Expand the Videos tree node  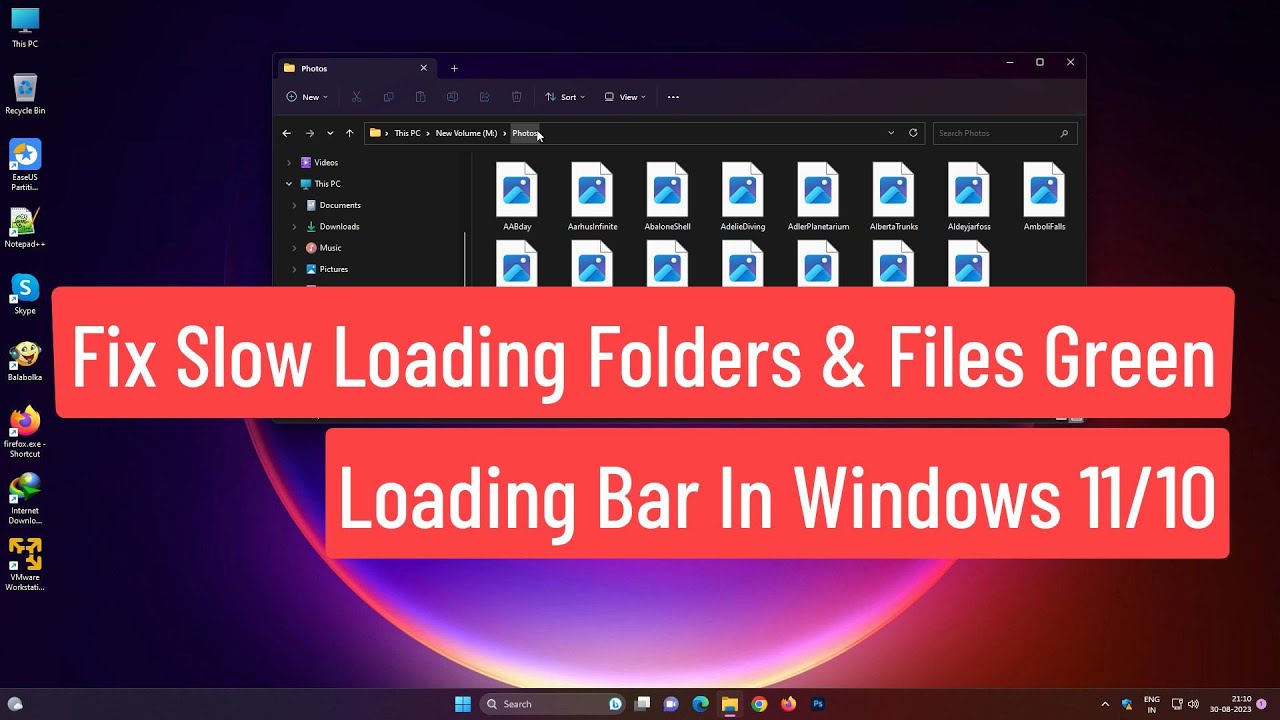[x=289, y=162]
